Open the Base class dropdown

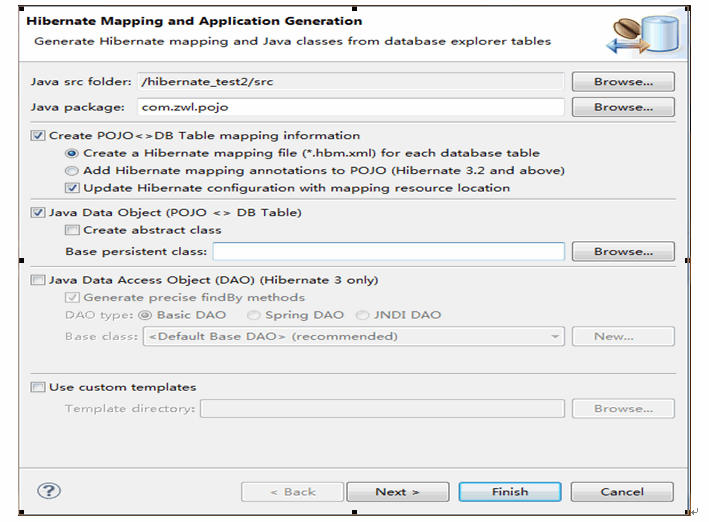pos(354,337)
